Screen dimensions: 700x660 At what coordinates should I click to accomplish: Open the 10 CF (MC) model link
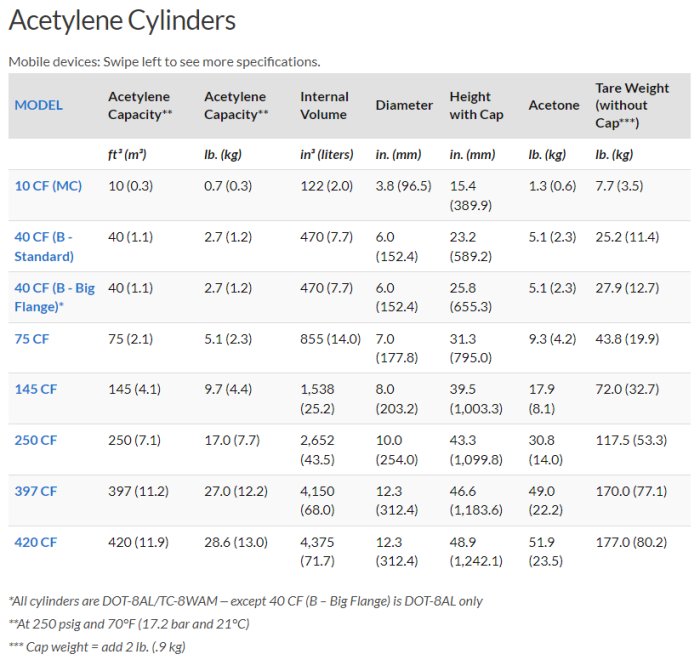48,185
